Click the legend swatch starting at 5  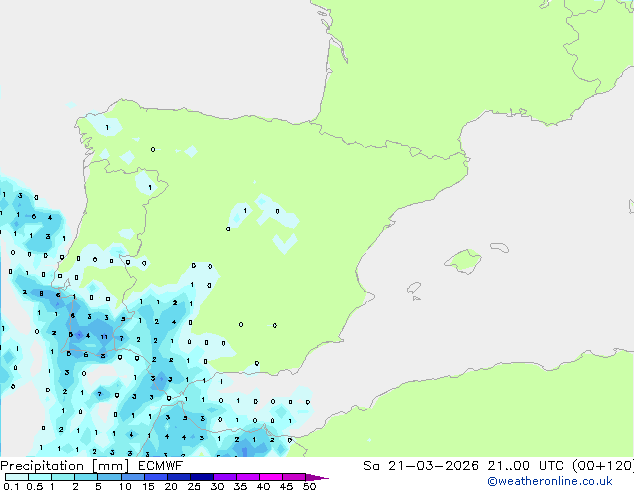coord(110,477)
